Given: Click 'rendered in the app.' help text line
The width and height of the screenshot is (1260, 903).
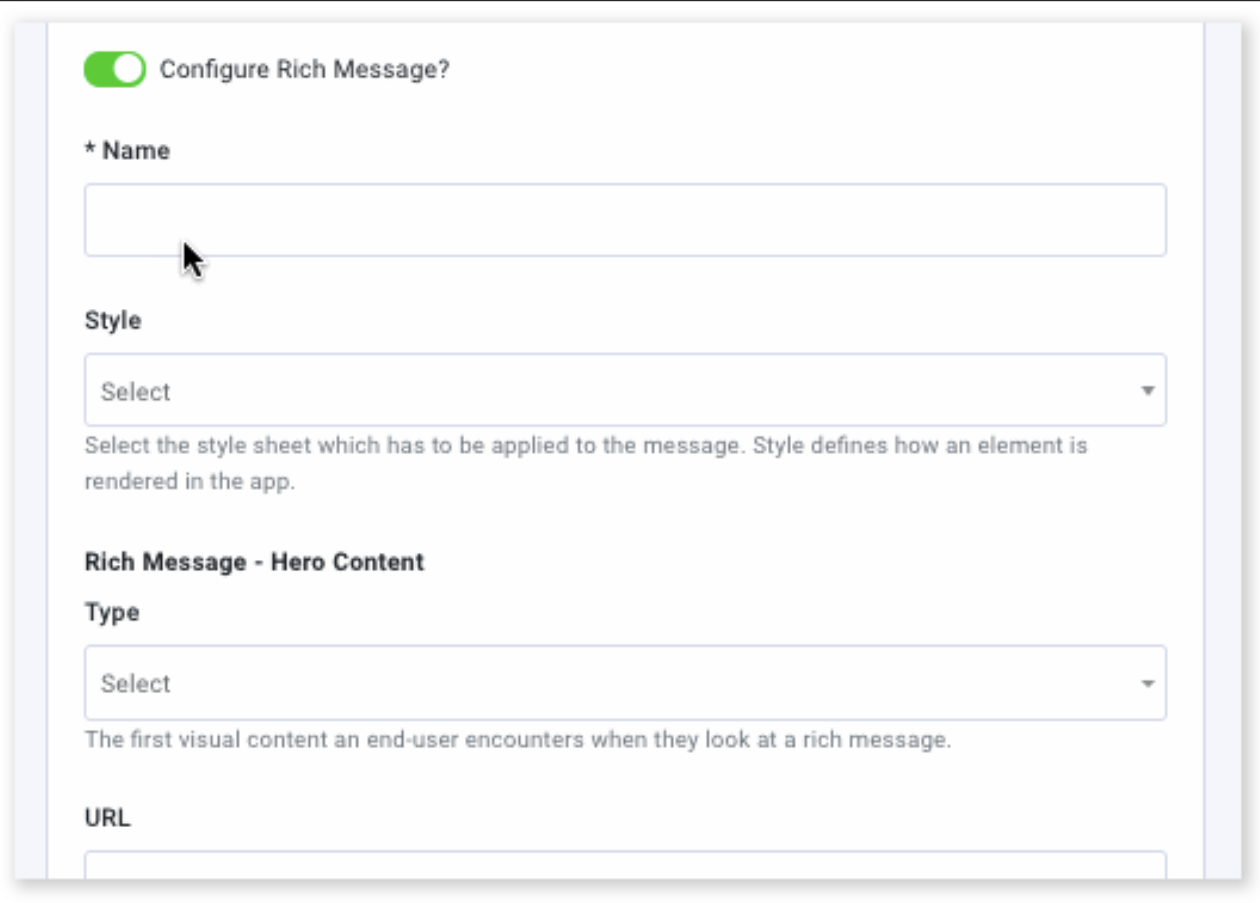Looking at the screenshot, I should 190,481.
